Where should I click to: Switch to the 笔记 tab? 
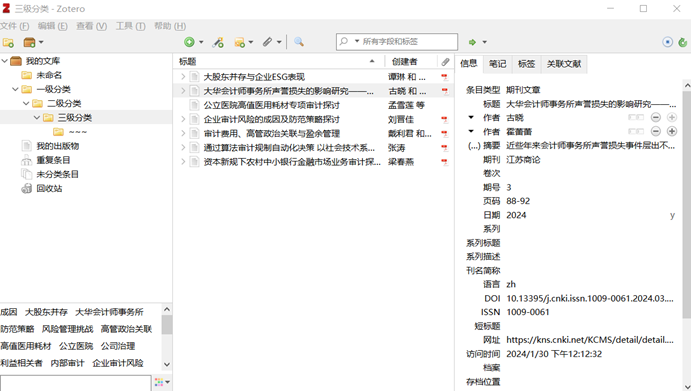pos(498,64)
